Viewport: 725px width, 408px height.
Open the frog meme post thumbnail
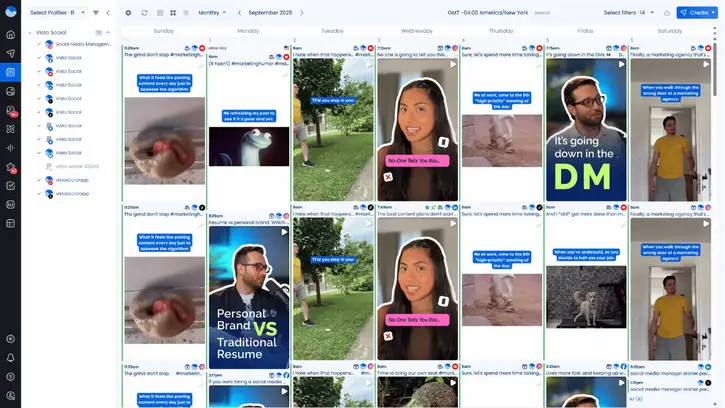pyautogui.click(x=249, y=146)
